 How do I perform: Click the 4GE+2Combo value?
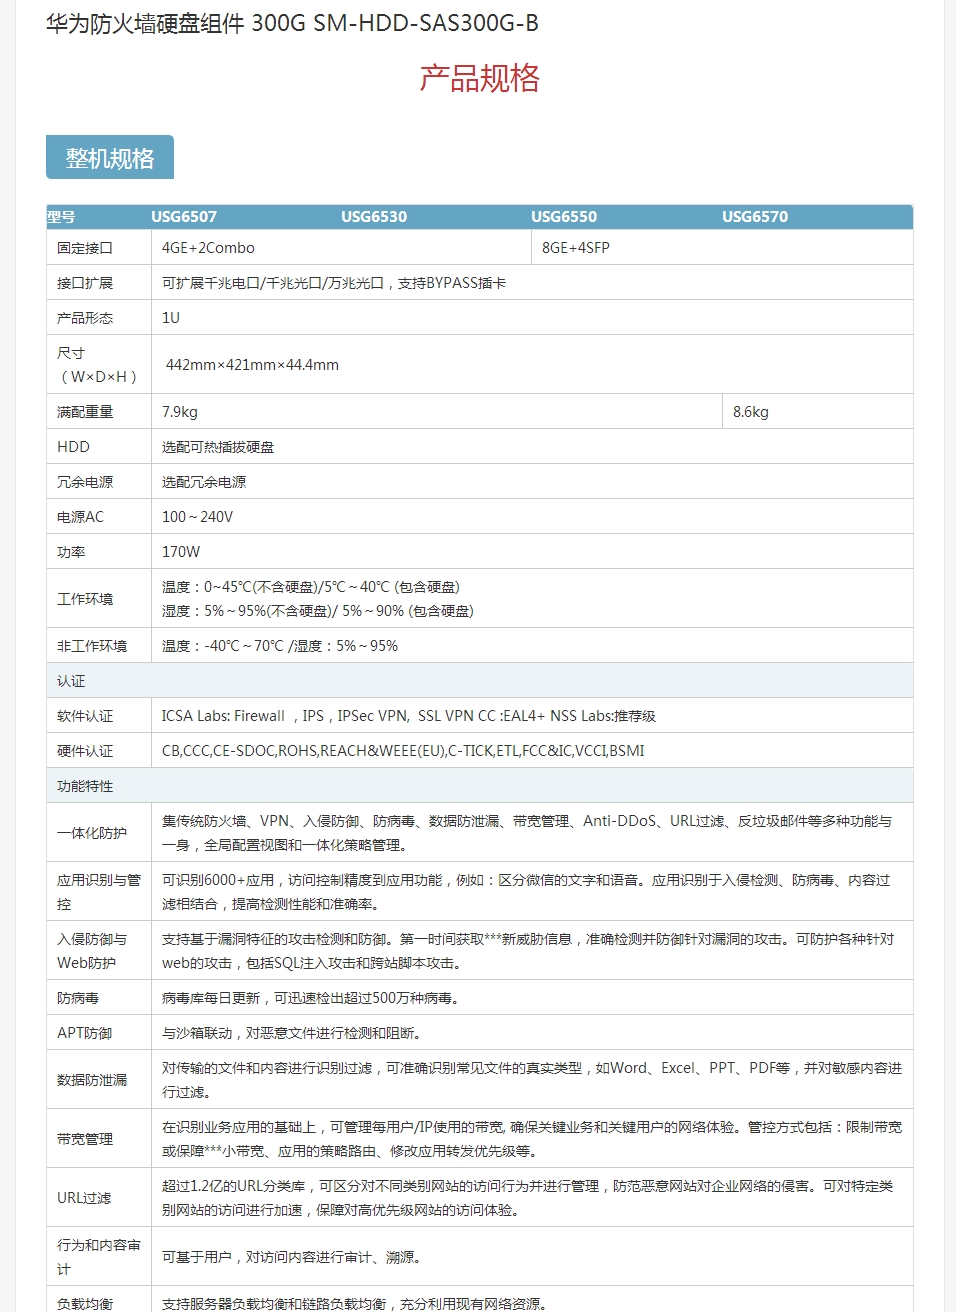point(208,248)
